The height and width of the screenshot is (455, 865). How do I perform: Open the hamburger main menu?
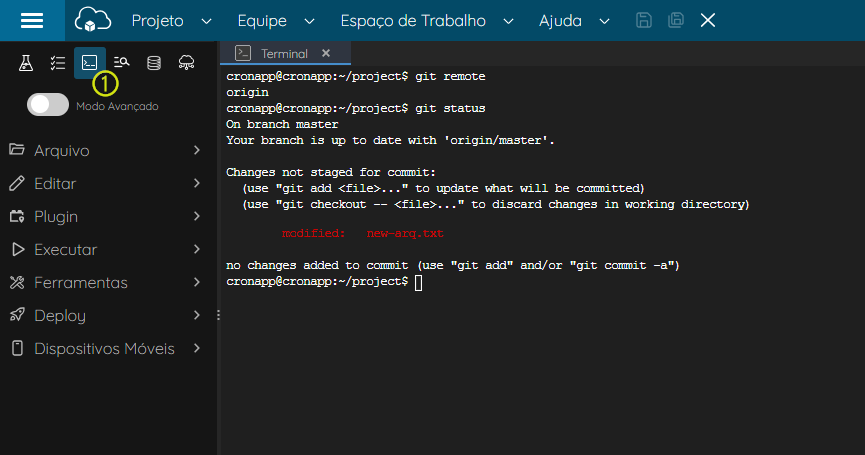coord(32,20)
